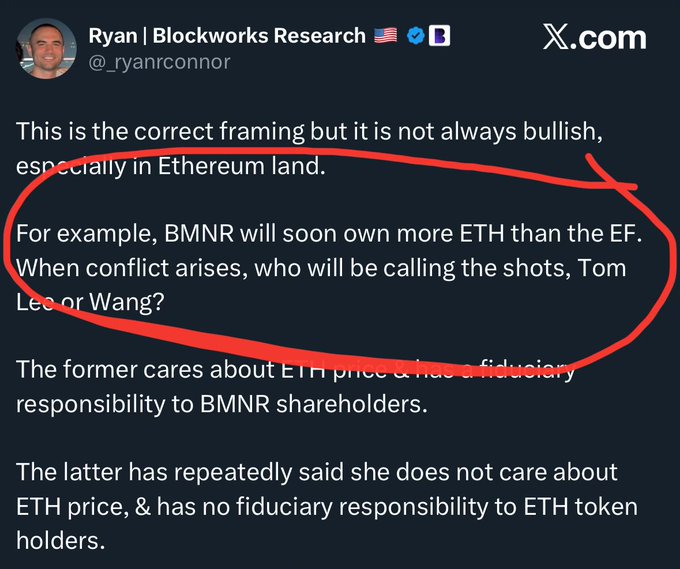Click the X.com logo watermark
680x569 pixels.
[x=595, y=38]
